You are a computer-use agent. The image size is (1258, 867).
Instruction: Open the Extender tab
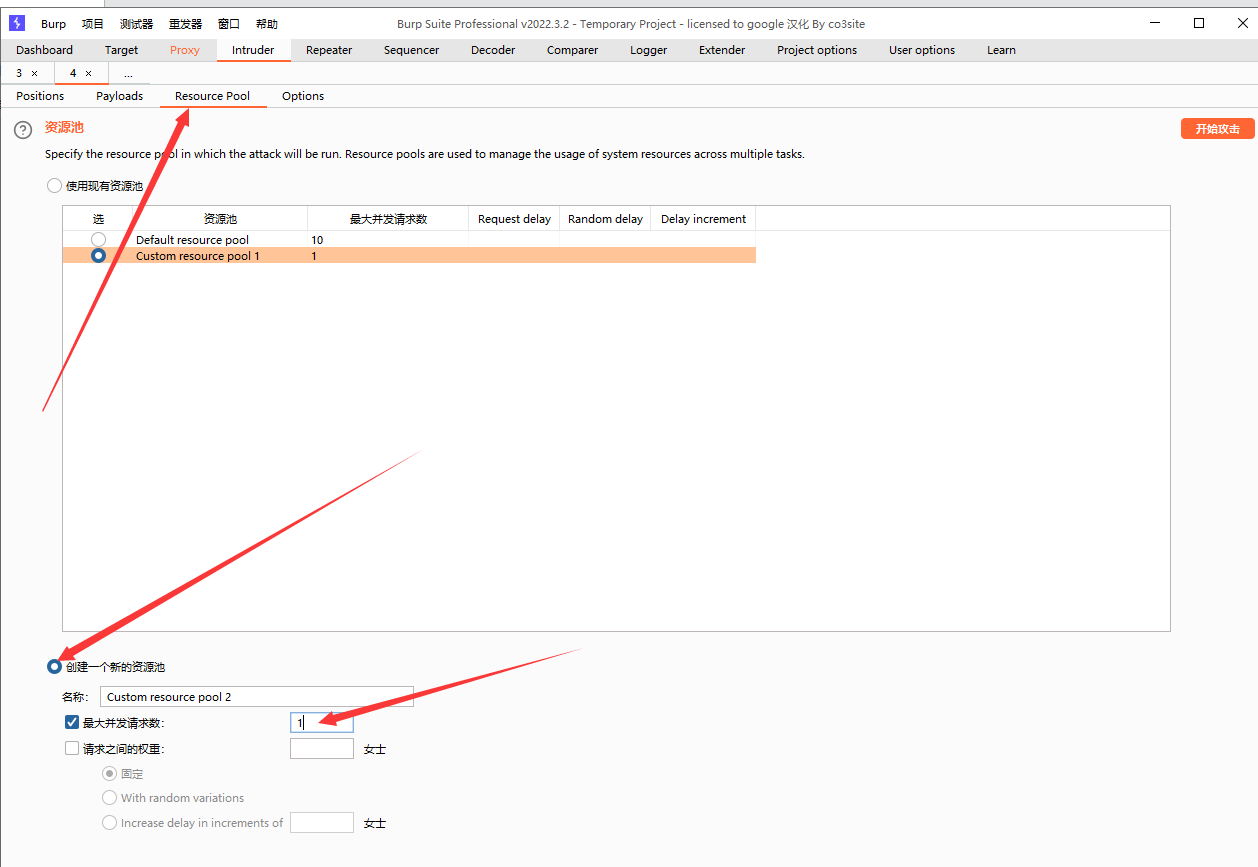[x=722, y=50]
